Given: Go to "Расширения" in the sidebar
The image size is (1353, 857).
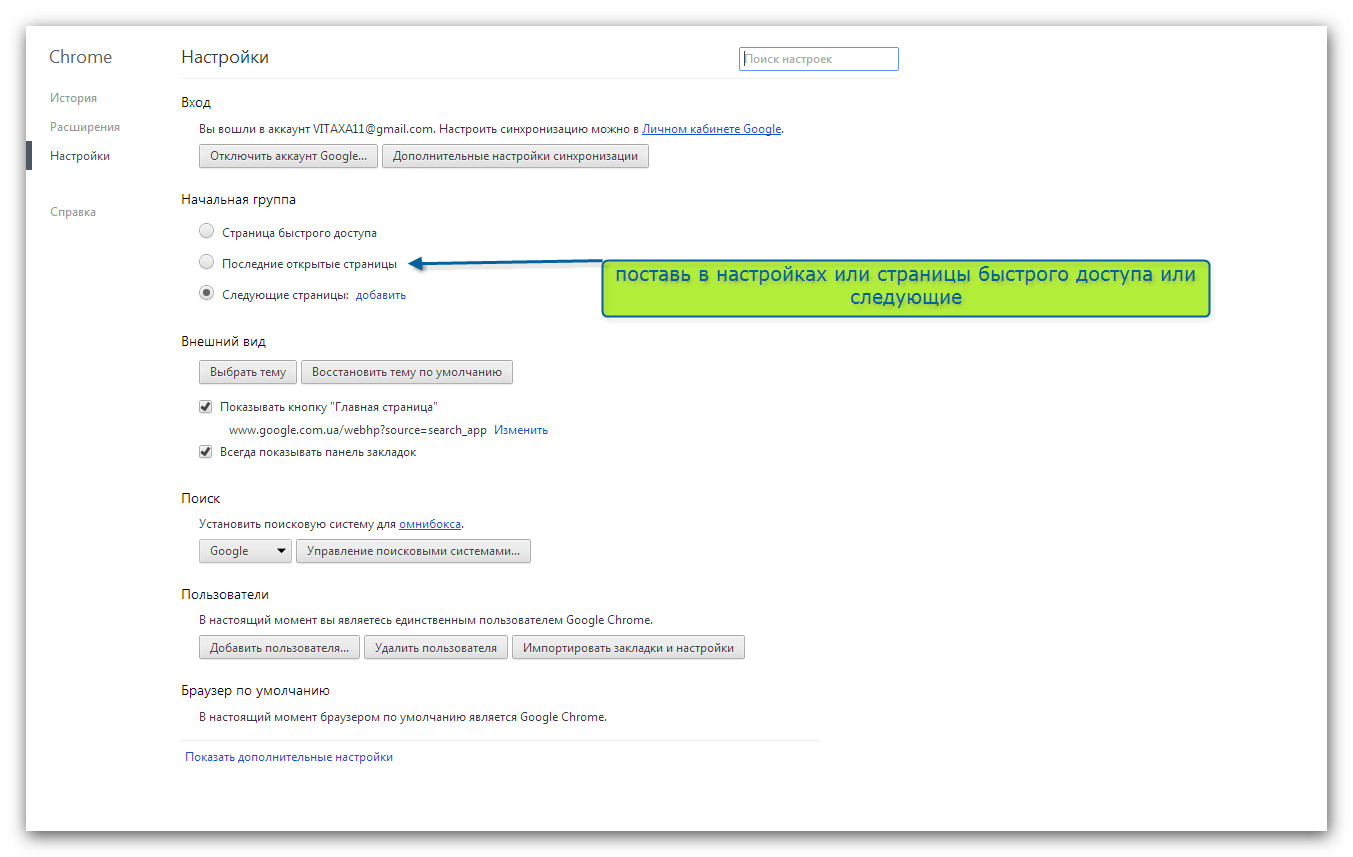Looking at the screenshot, I should [x=85, y=127].
